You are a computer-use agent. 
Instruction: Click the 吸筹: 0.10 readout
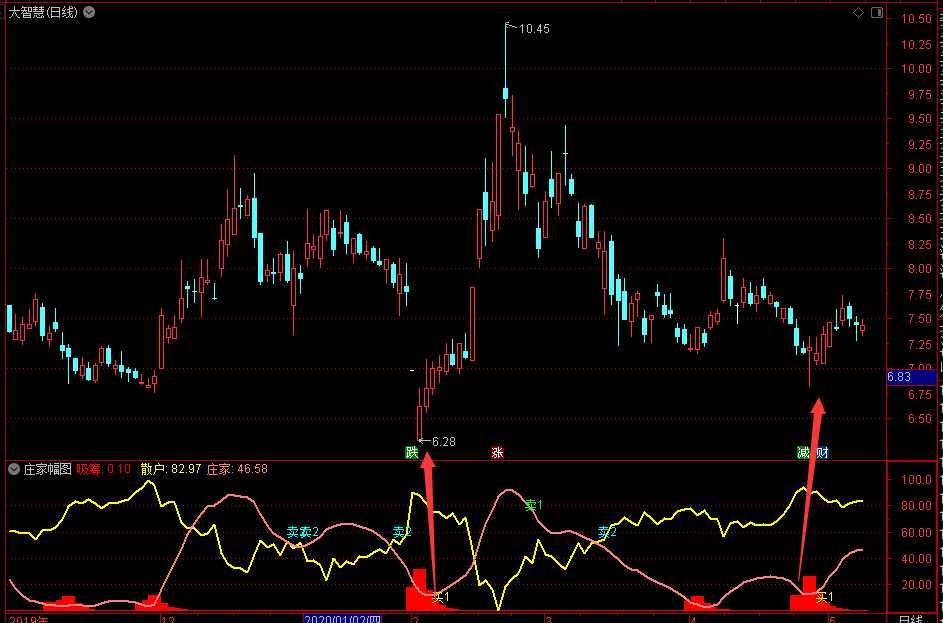(x=103, y=469)
